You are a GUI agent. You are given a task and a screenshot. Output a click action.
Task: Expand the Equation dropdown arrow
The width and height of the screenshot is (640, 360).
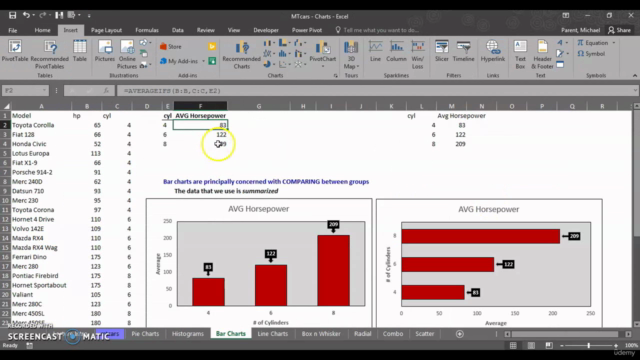(613, 43)
